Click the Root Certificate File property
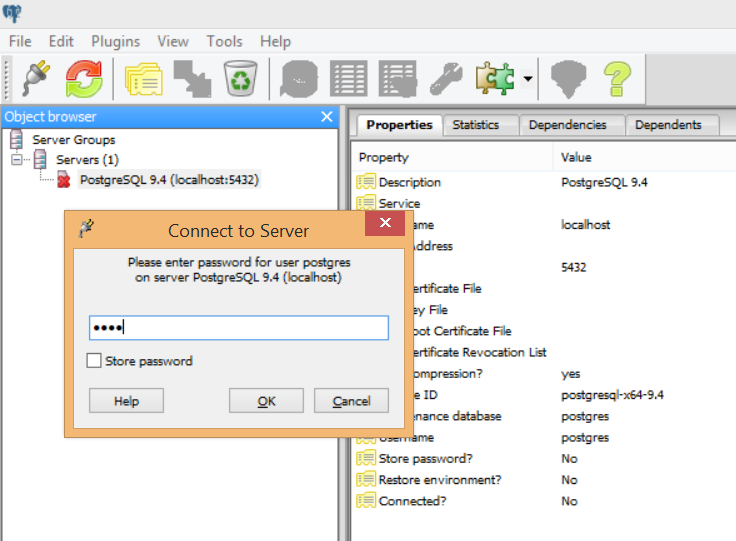This screenshot has width=736, height=541. click(462, 331)
